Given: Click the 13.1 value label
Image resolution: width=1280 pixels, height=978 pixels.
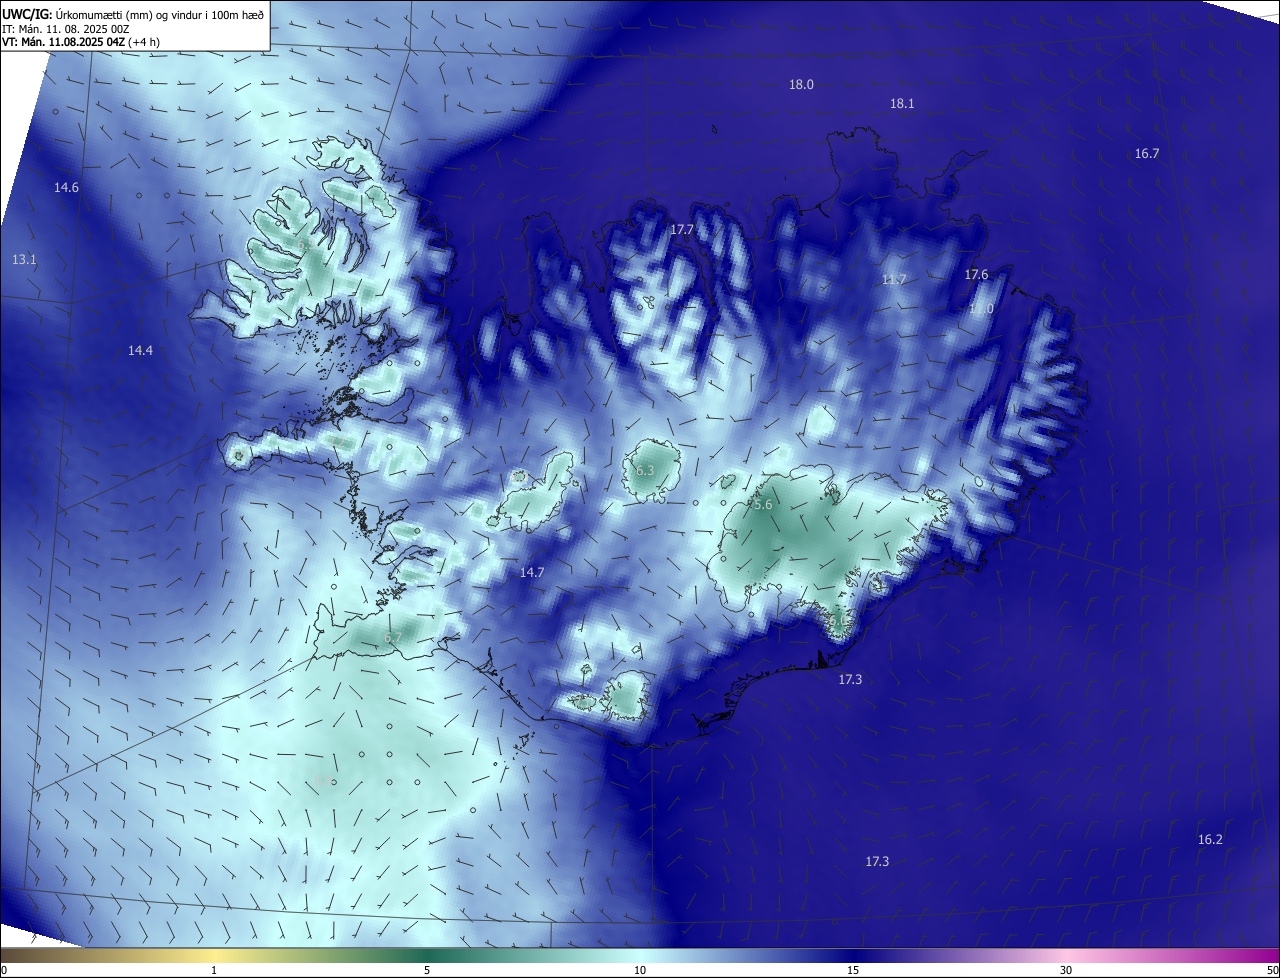Looking at the screenshot, I should [x=24, y=260].
